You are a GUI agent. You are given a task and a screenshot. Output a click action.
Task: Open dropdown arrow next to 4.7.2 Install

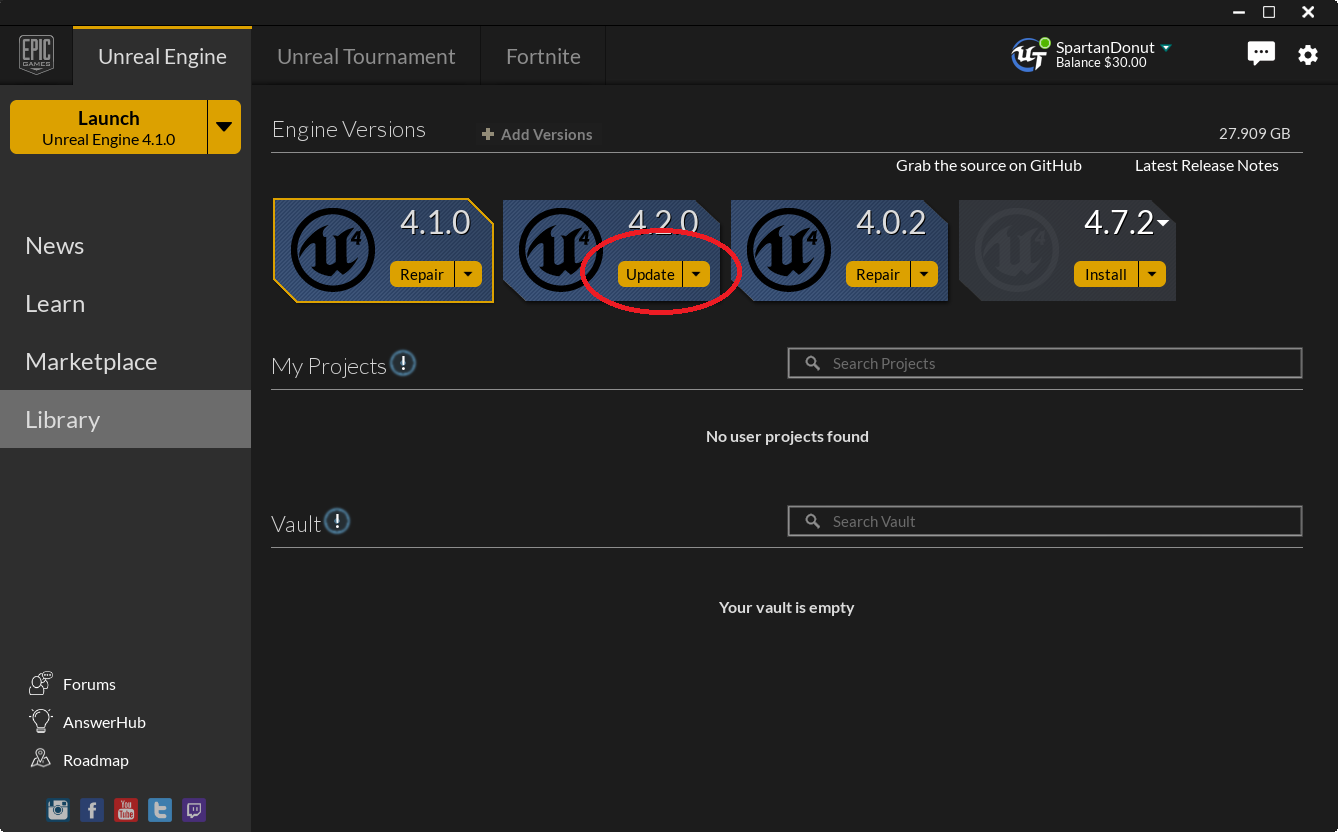coord(1152,274)
